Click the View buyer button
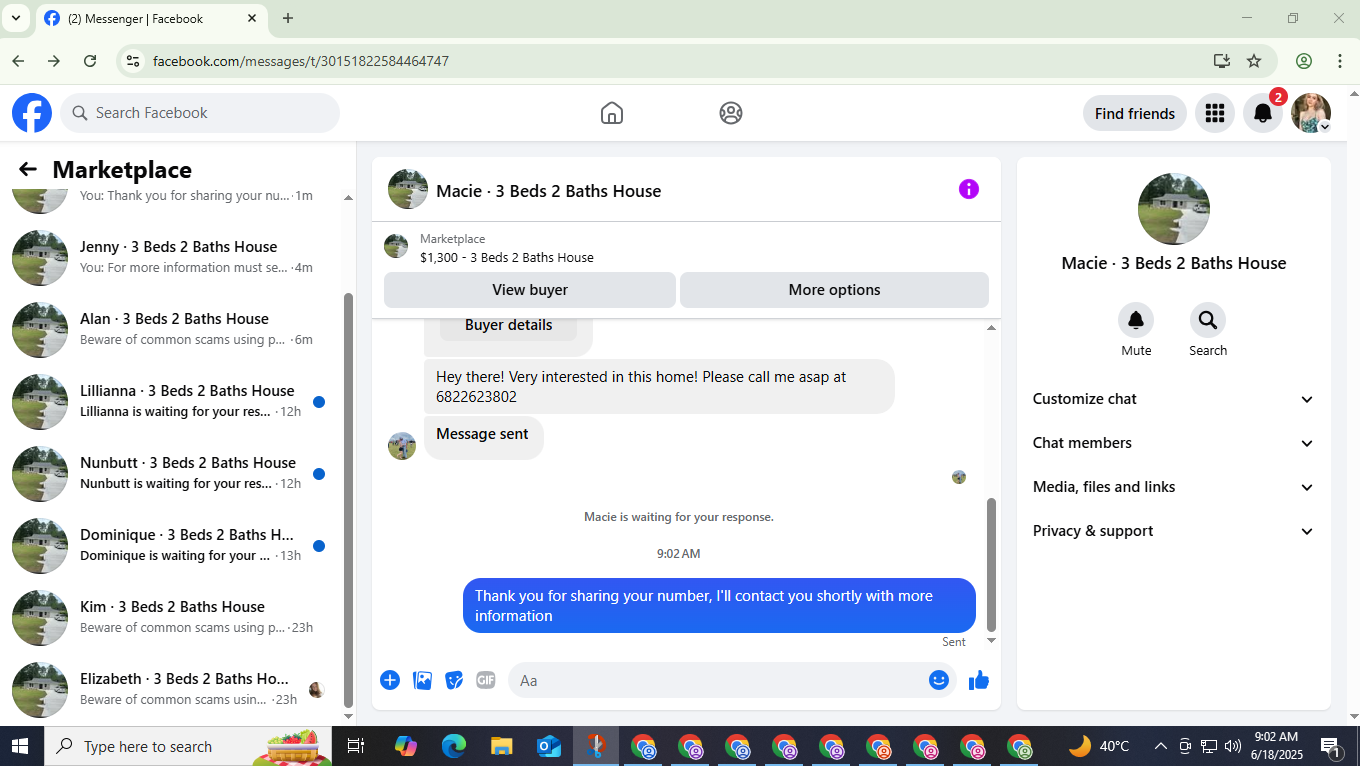Viewport: 1360px width, 766px height. (530, 290)
